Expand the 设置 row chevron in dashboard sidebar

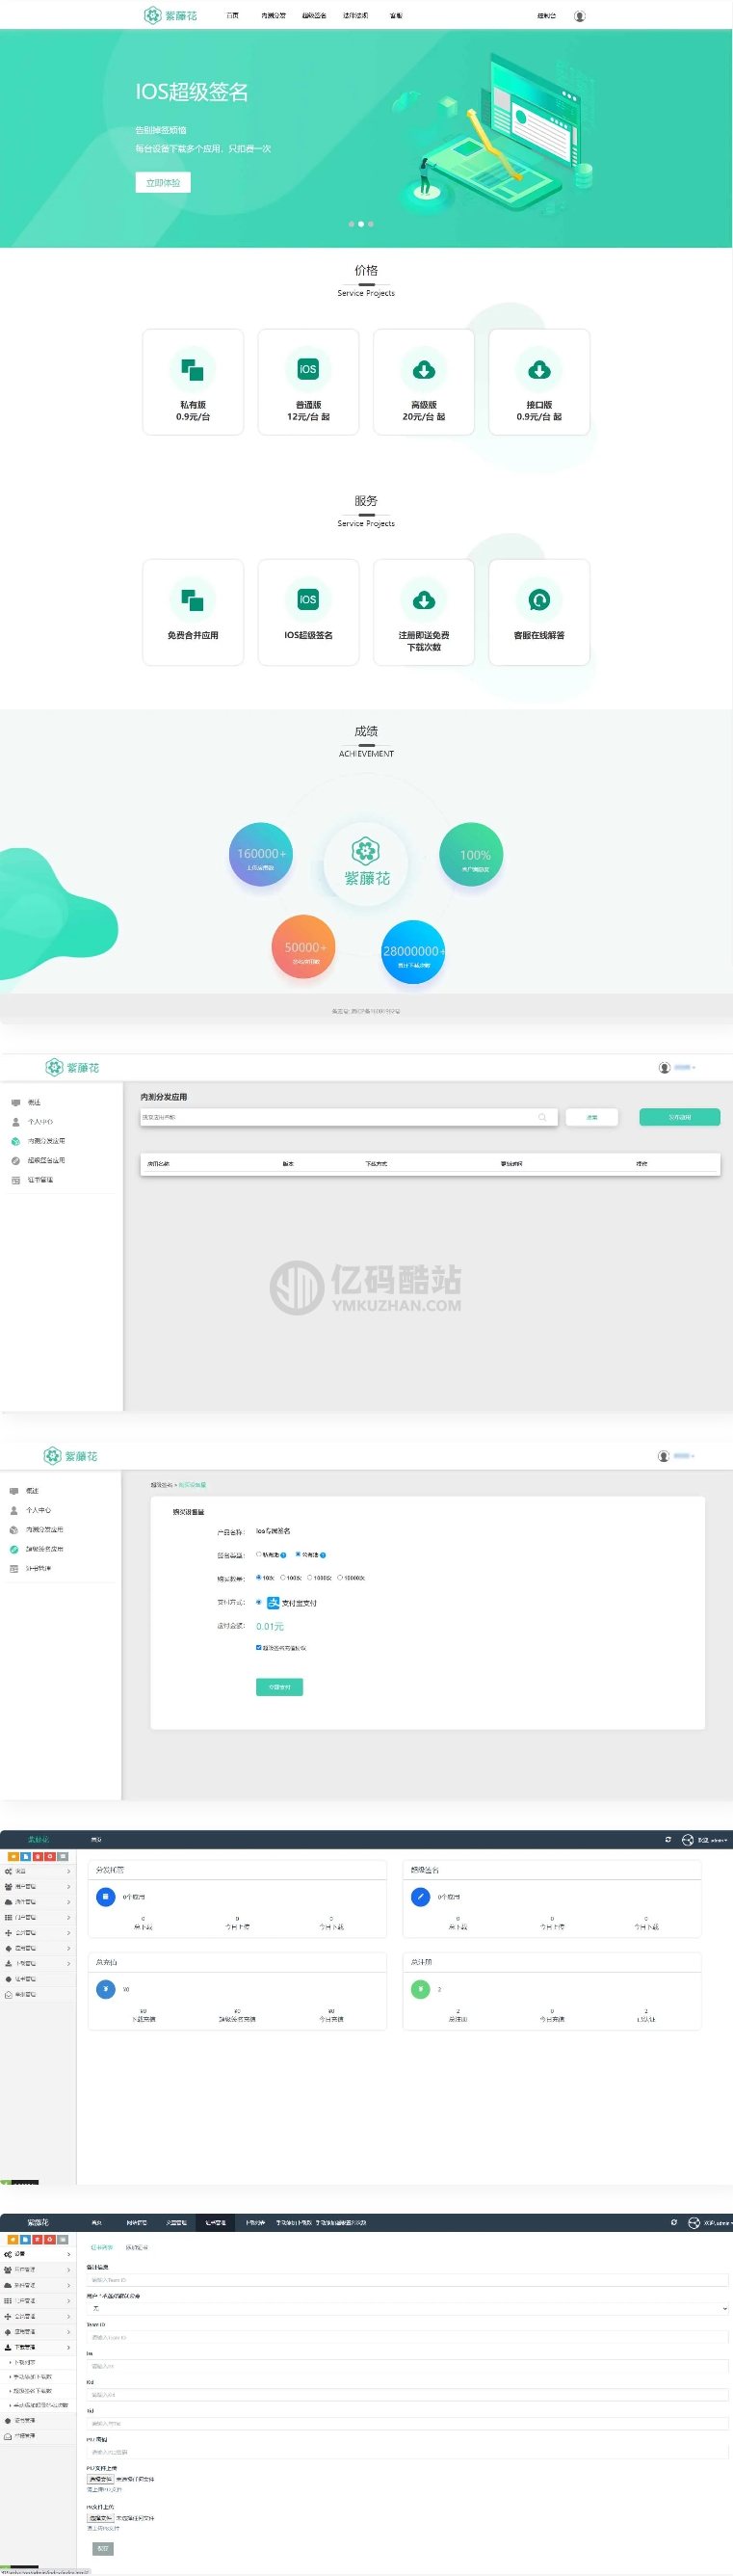click(x=69, y=1871)
